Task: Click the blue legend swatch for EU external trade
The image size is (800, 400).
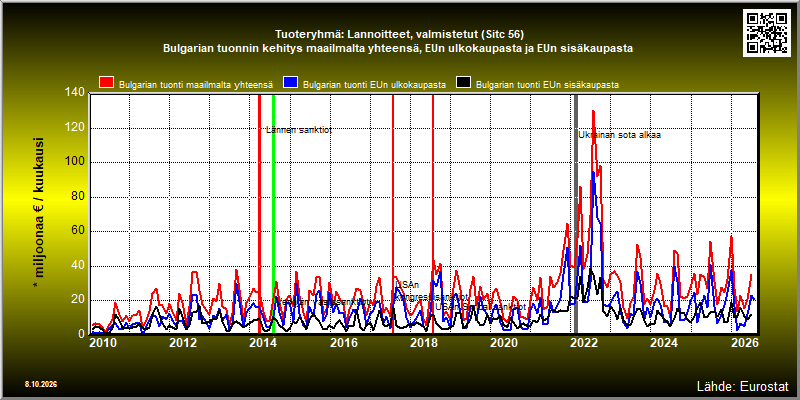Action: [x=290, y=83]
